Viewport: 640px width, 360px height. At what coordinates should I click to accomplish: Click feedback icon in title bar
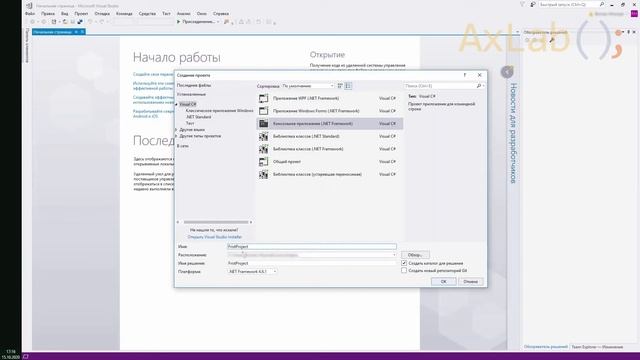pyautogui.click(x=533, y=4)
